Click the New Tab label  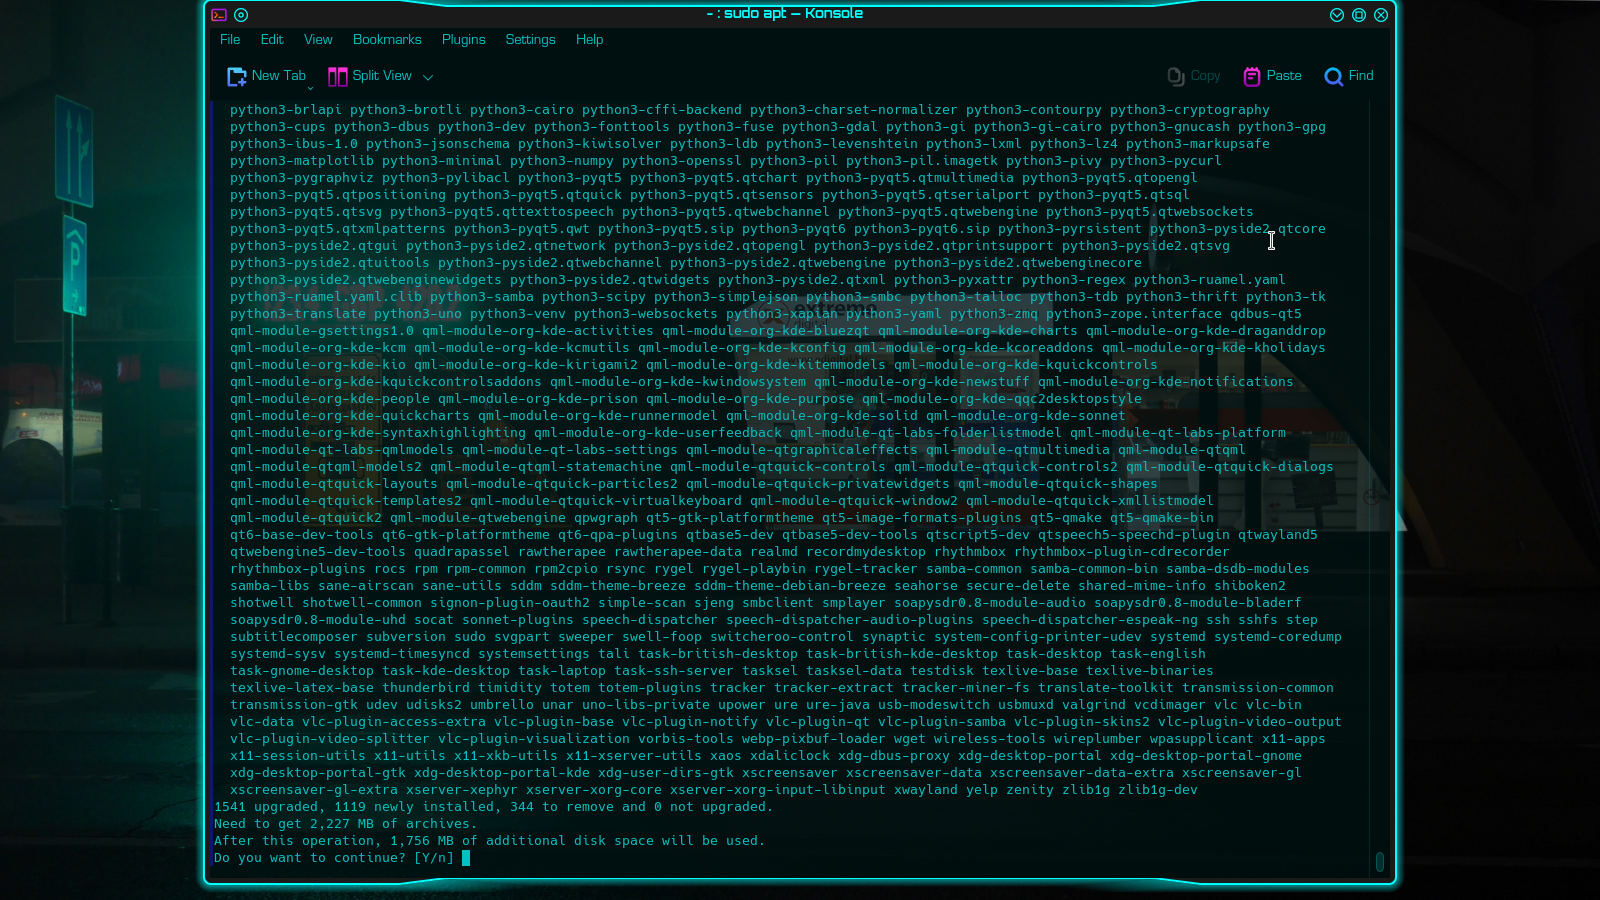[x=279, y=76]
